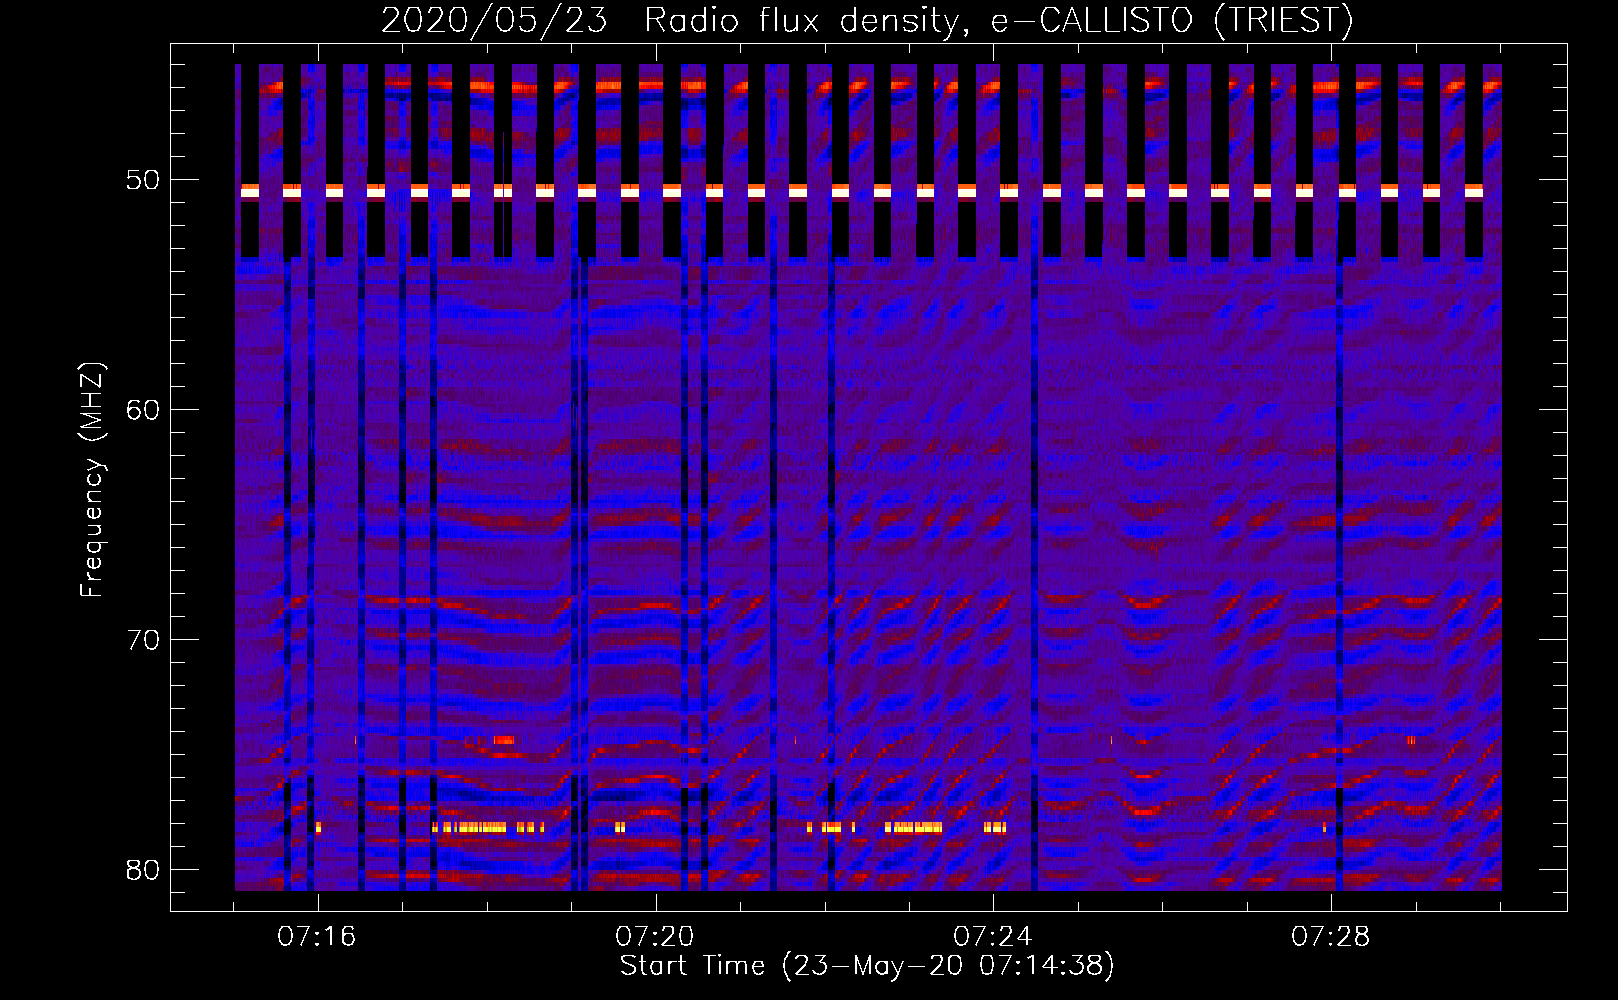Click the '60' frequency axis label
Image resolution: width=1618 pixels, height=1000 pixels.
(143, 410)
